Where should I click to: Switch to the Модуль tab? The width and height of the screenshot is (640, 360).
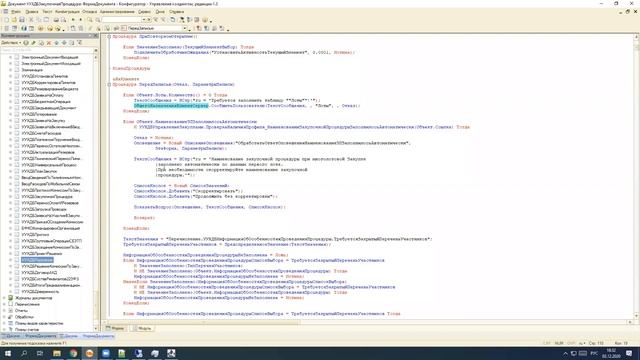[142, 328]
